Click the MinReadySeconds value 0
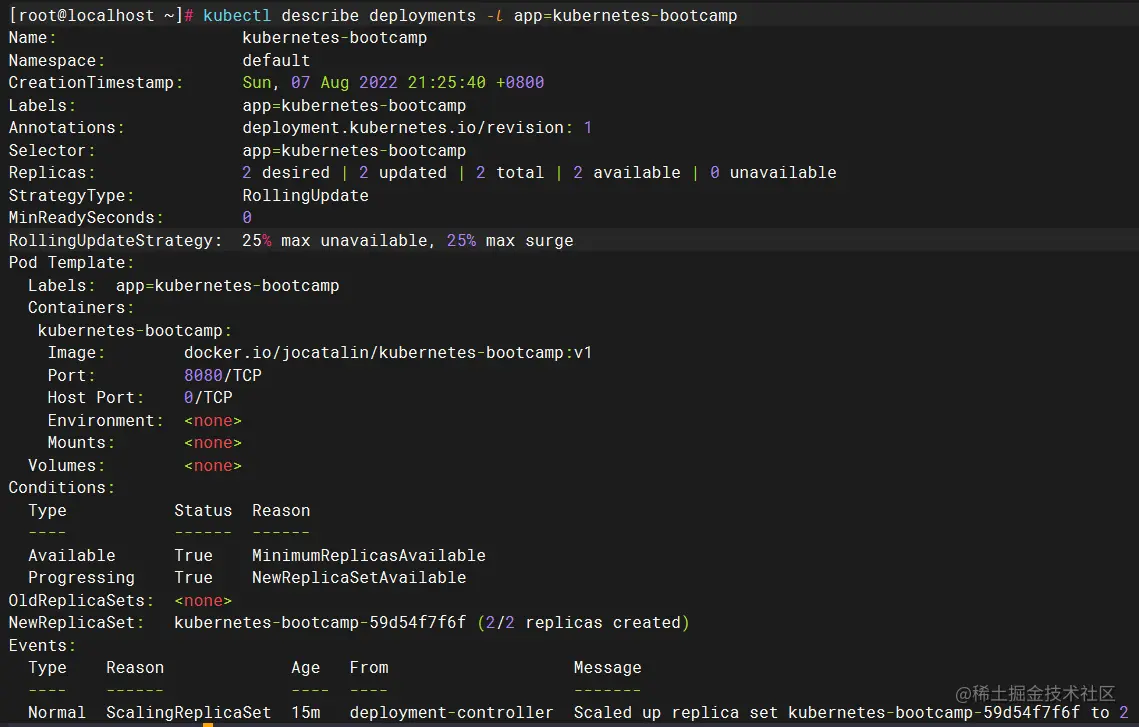This screenshot has width=1139, height=727. pyautogui.click(x=247, y=218)
